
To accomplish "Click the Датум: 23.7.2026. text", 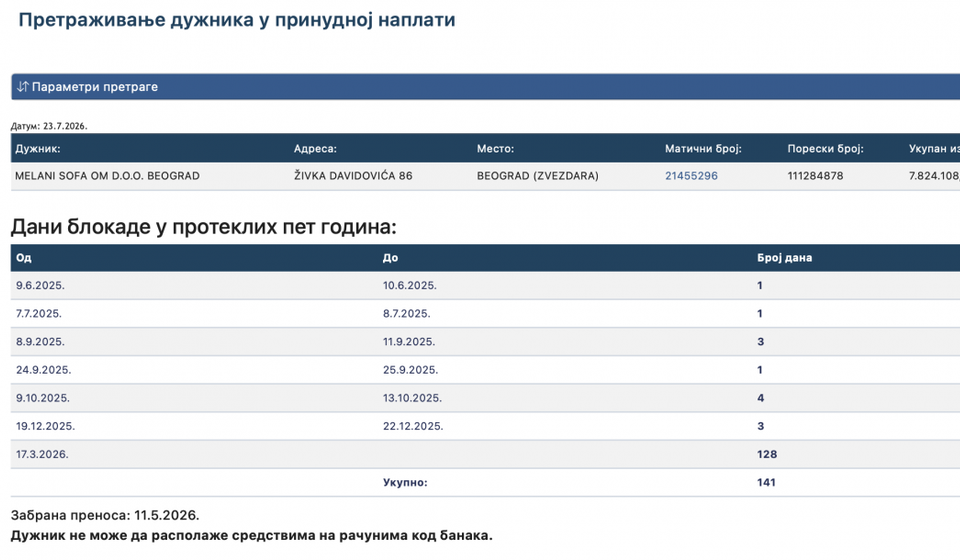I will tap(49, 126).
